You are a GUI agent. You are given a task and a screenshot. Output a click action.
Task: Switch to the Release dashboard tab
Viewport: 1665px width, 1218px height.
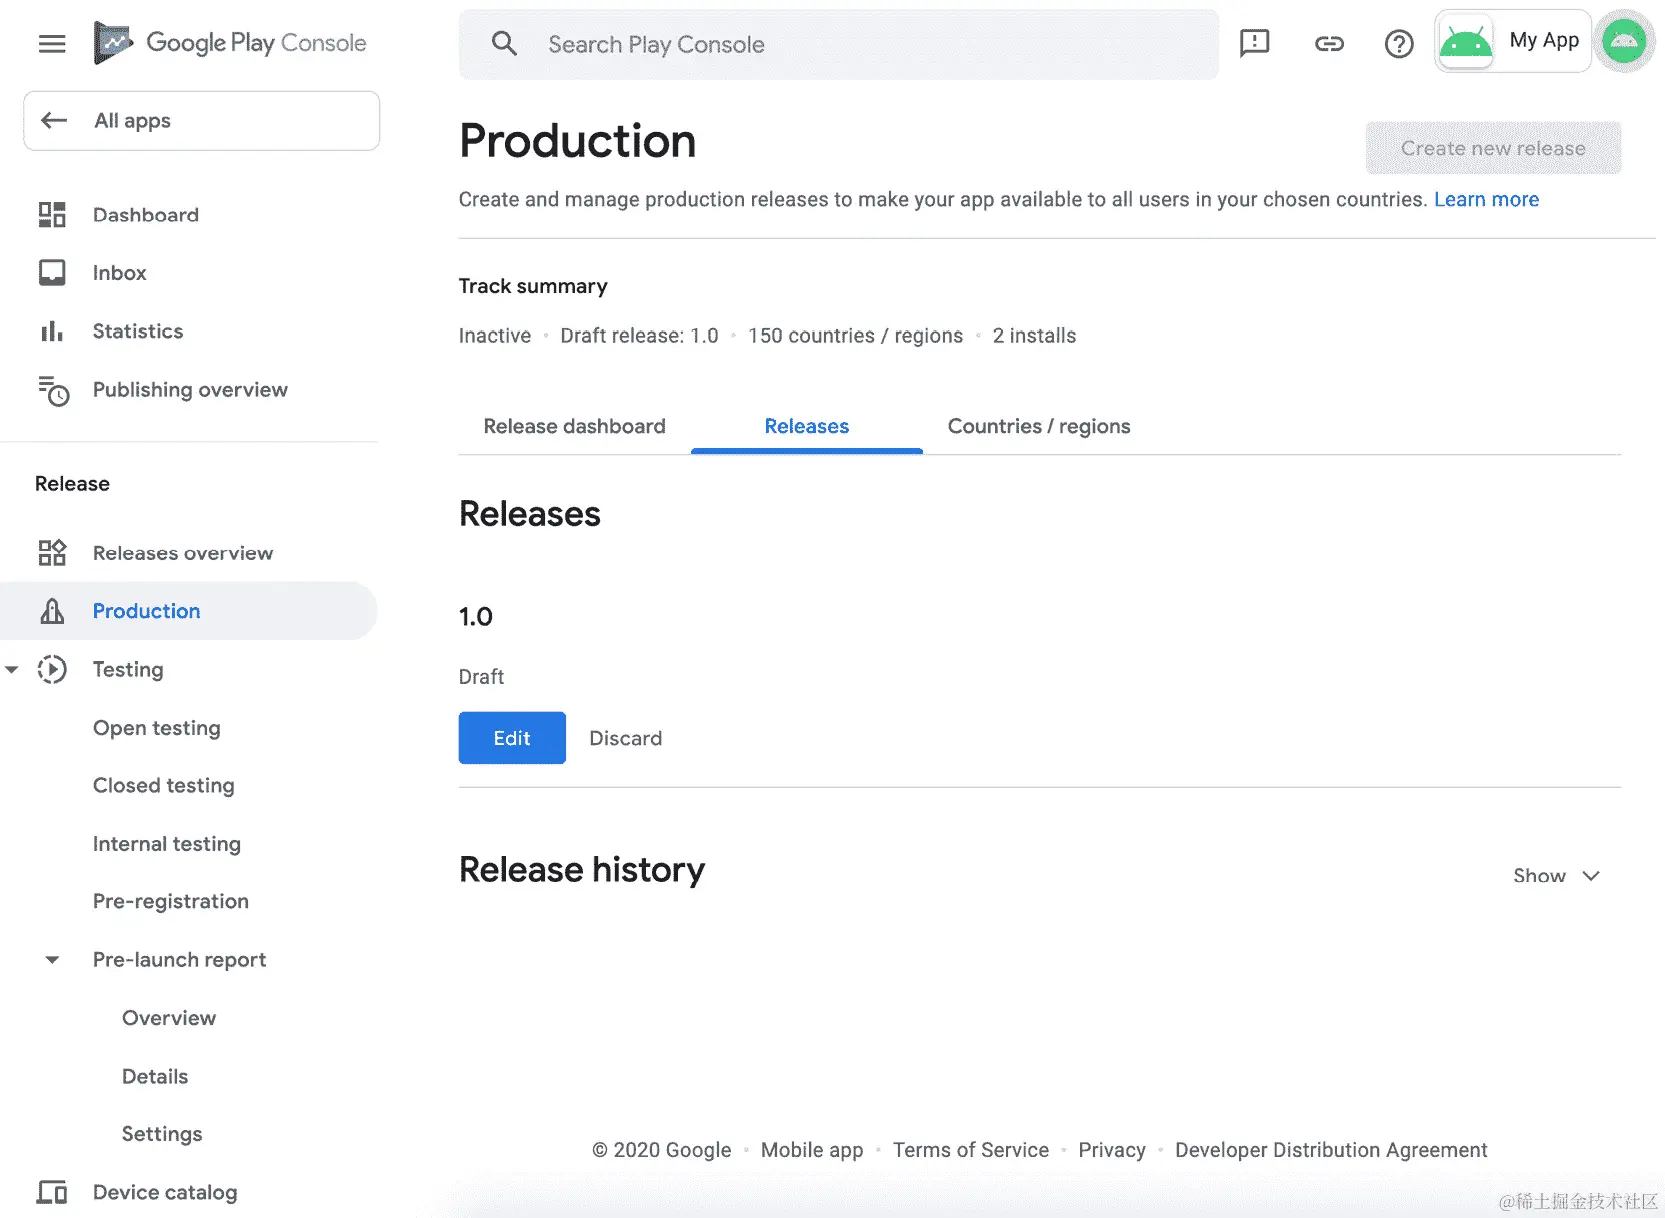click(x=574, y=426)
